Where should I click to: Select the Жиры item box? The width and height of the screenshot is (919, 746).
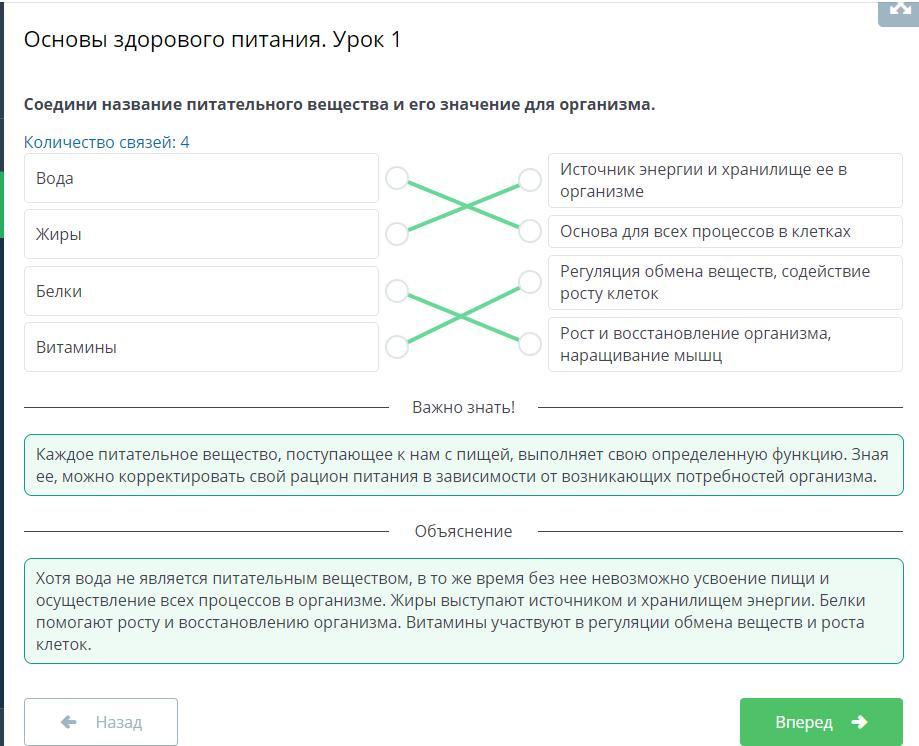[201, 234]
